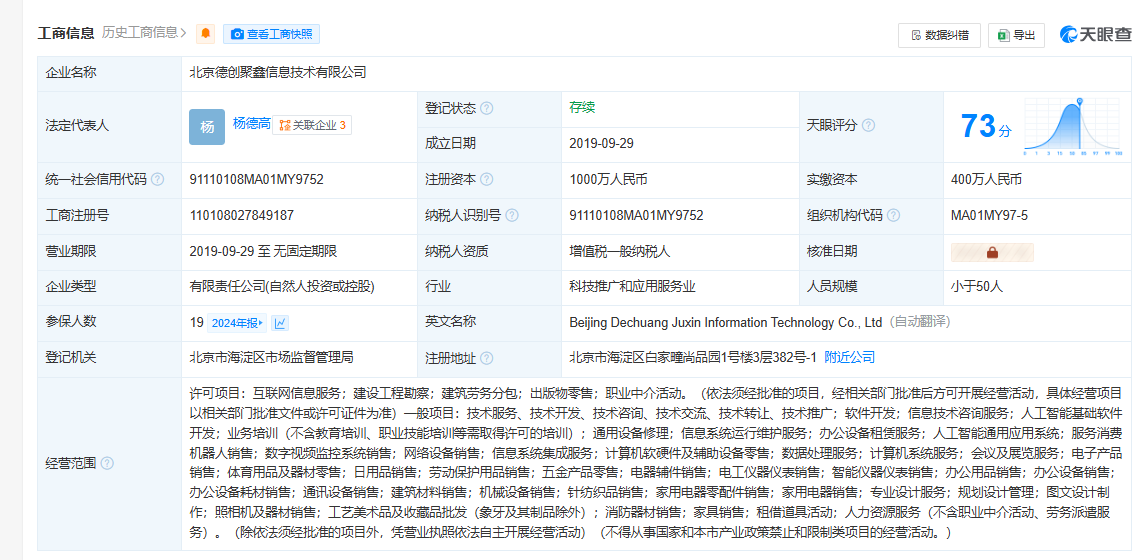Click taxpayer ID value under 纳税人识别号
This screenshot has height=560, width=1145.
637,215
